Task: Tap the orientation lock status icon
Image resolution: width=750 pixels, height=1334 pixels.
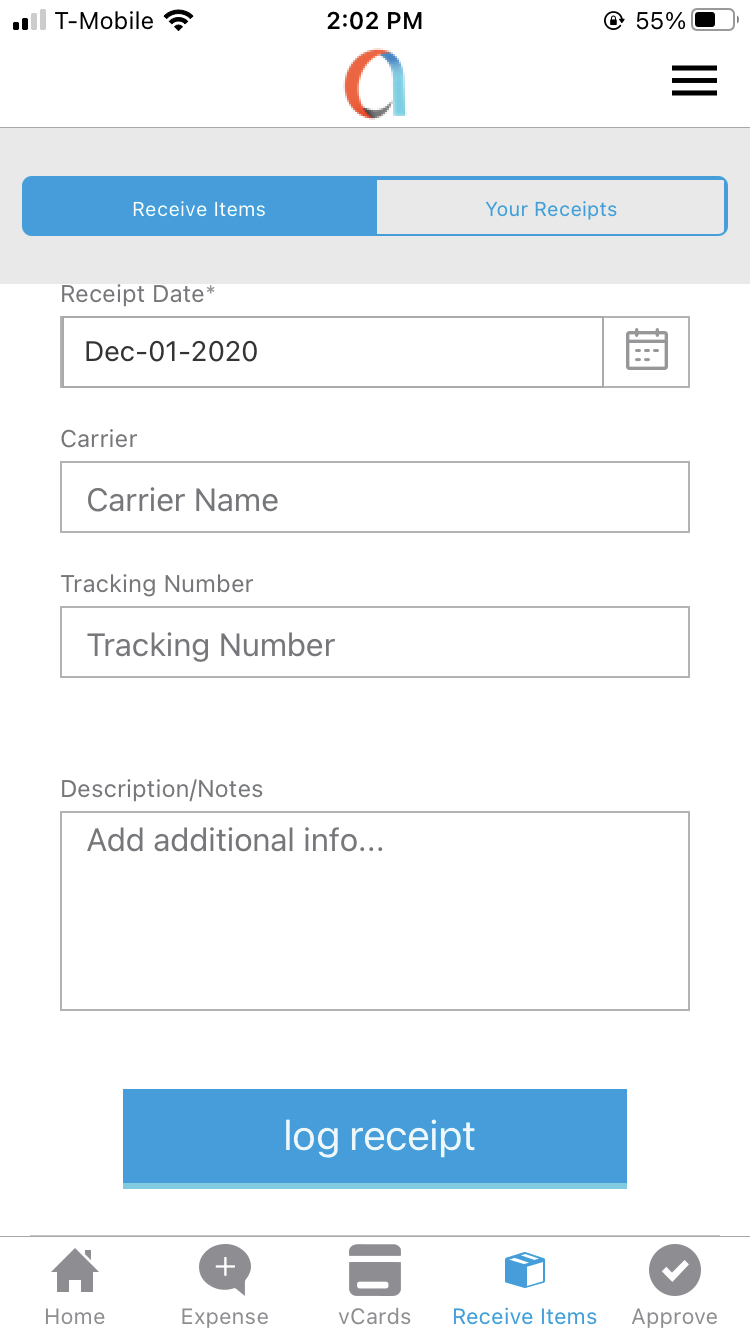Action: click(614, 21)
